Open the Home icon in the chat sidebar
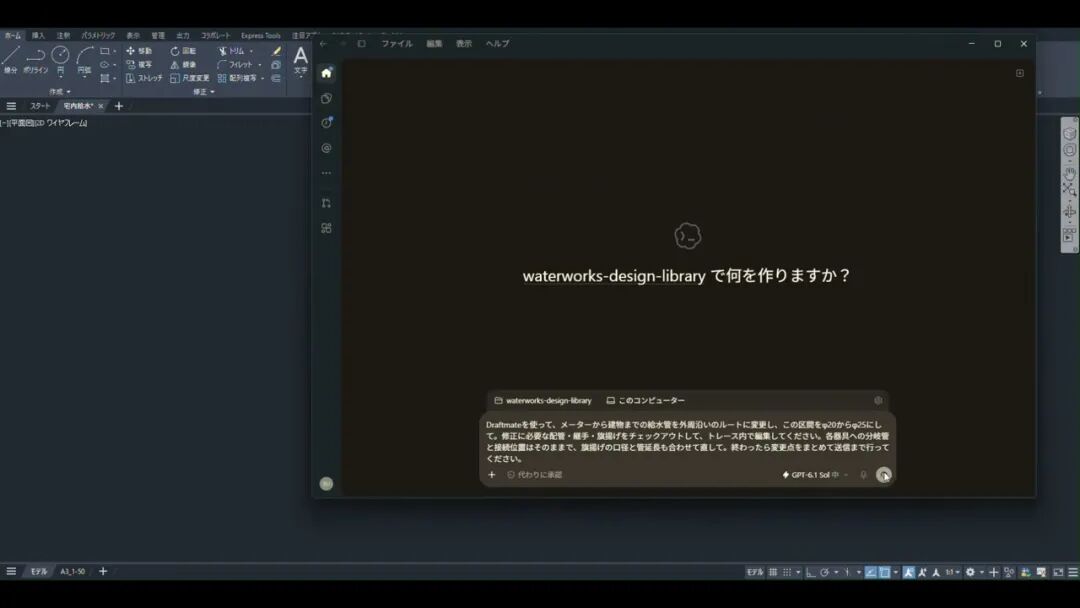This screenshot has height=608, width=1080. click(x=326, y=73)
